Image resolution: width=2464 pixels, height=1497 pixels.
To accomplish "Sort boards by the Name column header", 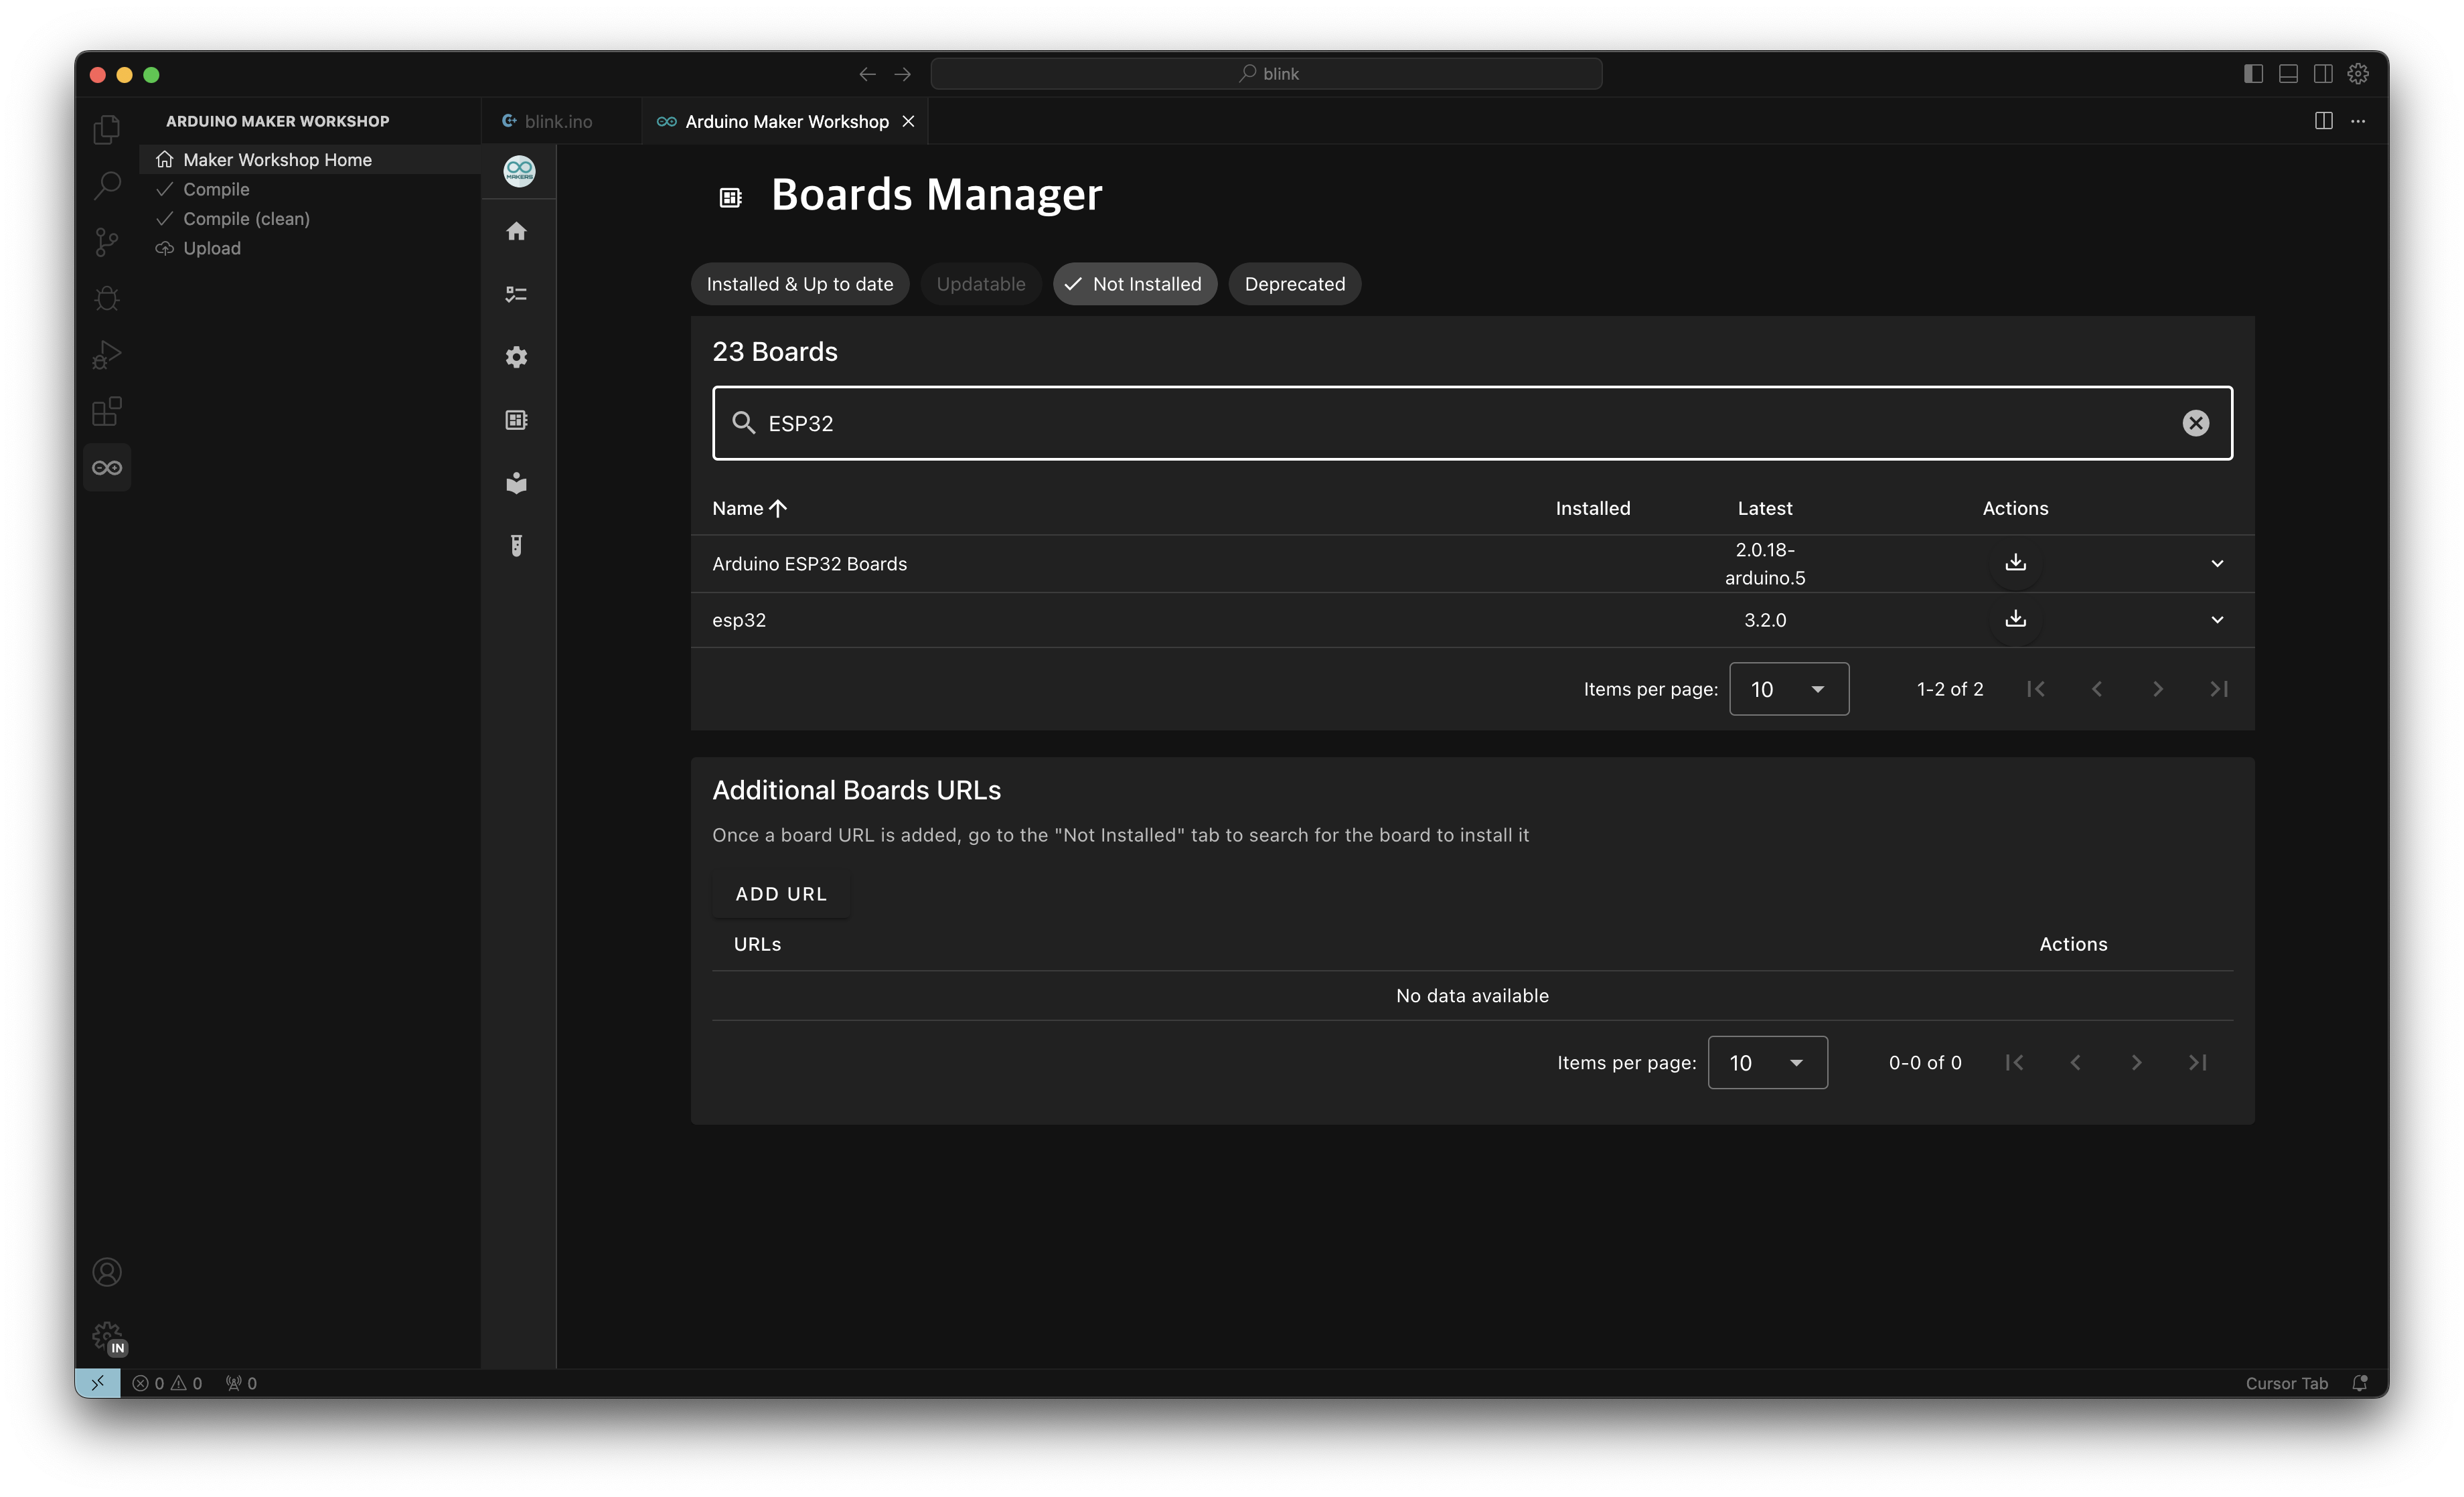I will (x=738, y=508).
